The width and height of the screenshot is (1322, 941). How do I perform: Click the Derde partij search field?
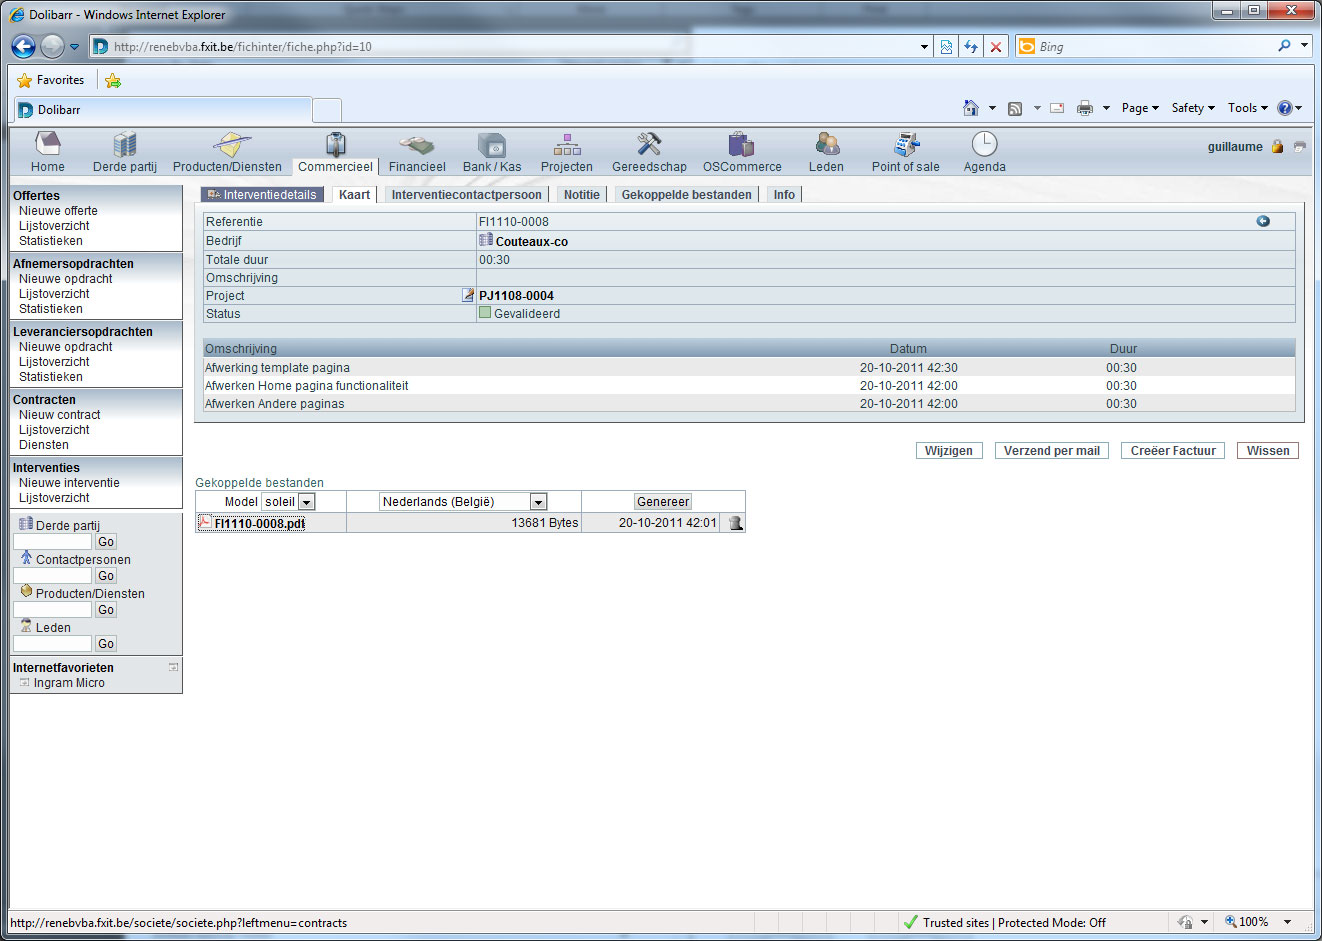pyautogui.click(x=52, y=542)
